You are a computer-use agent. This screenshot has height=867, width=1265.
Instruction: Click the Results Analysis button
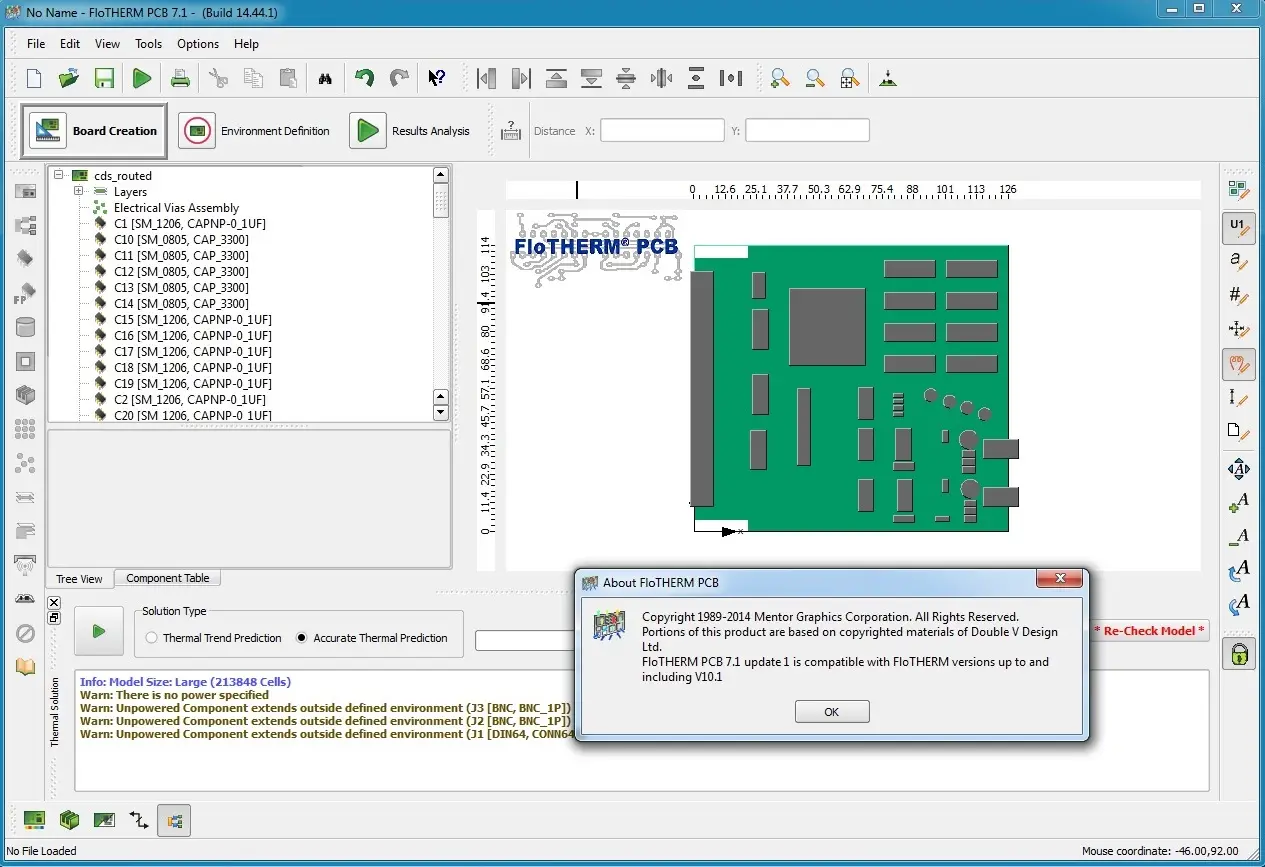click(x=411, y=131)
